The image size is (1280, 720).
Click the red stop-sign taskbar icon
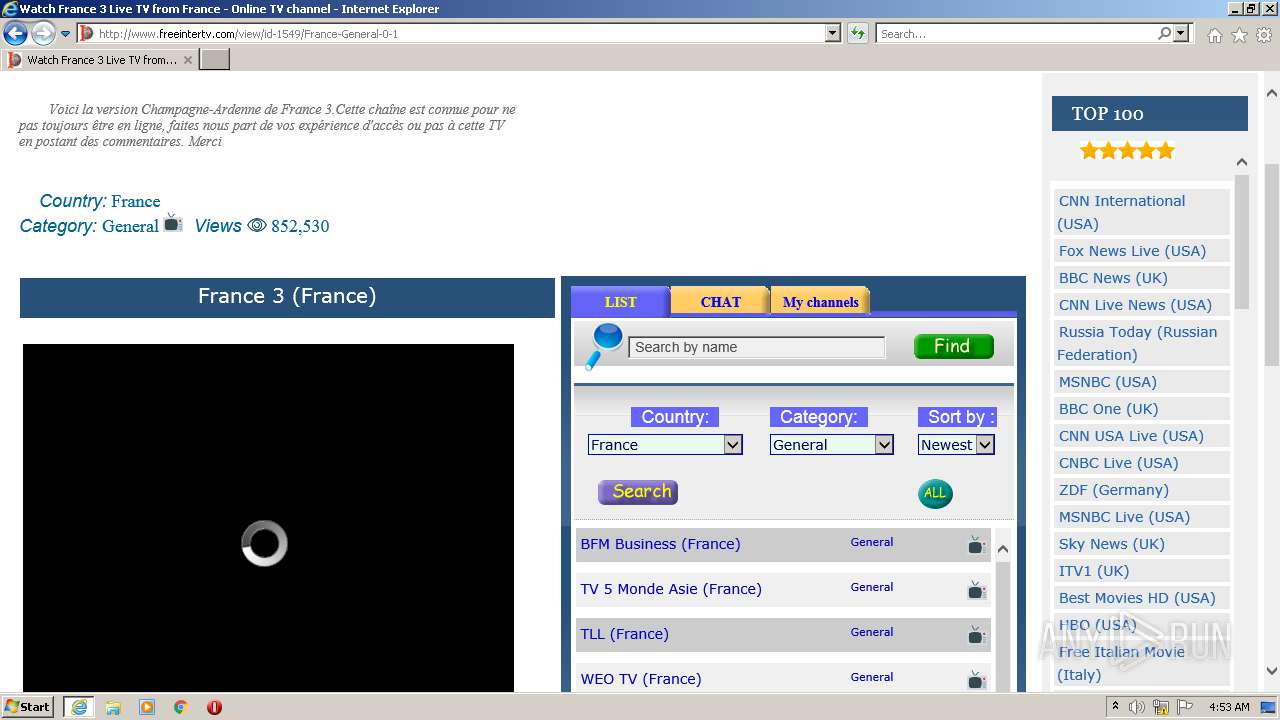(214, 707)
